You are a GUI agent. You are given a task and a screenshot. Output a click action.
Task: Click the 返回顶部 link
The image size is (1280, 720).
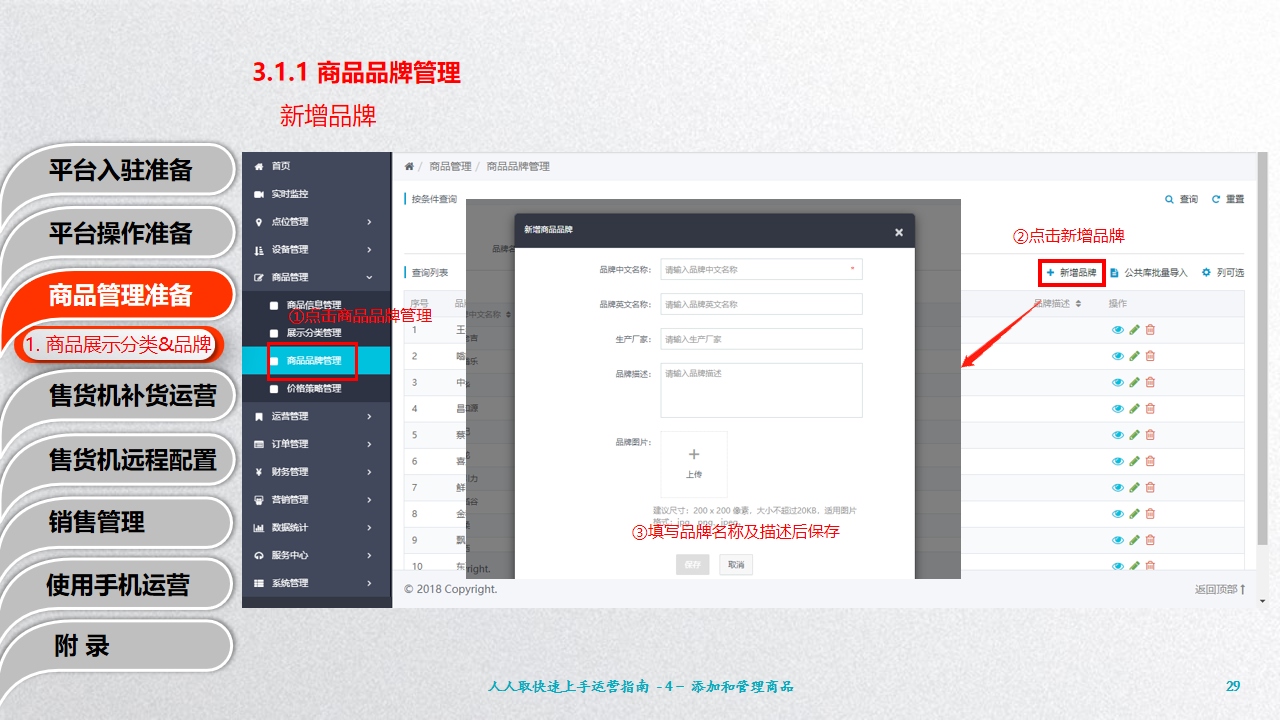(x=1220, y=590)
